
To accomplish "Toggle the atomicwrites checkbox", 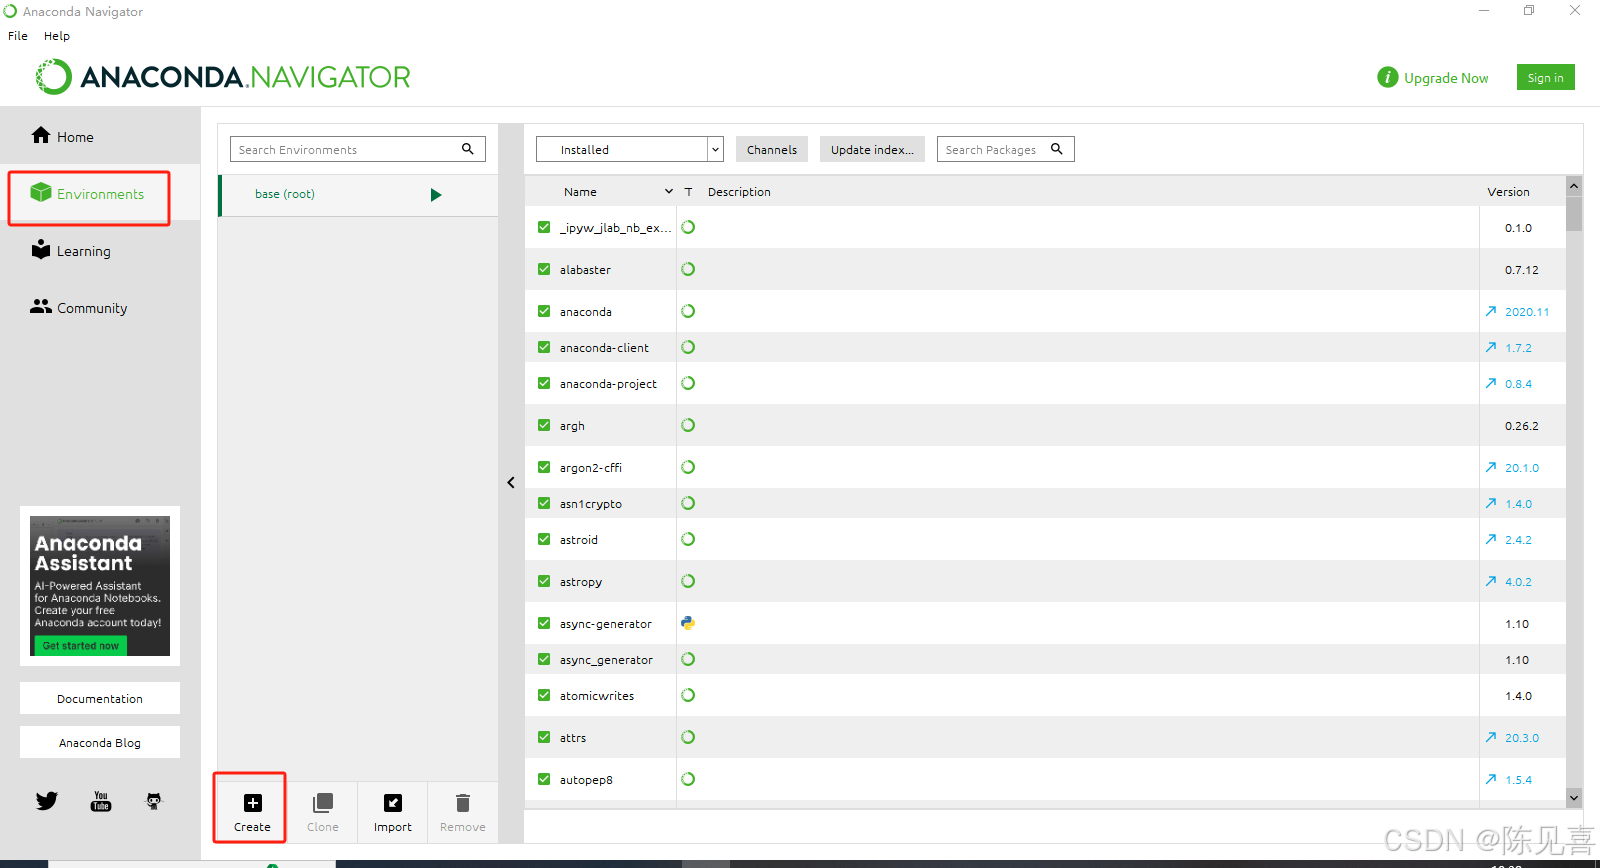I will click(x=544, y=695).
